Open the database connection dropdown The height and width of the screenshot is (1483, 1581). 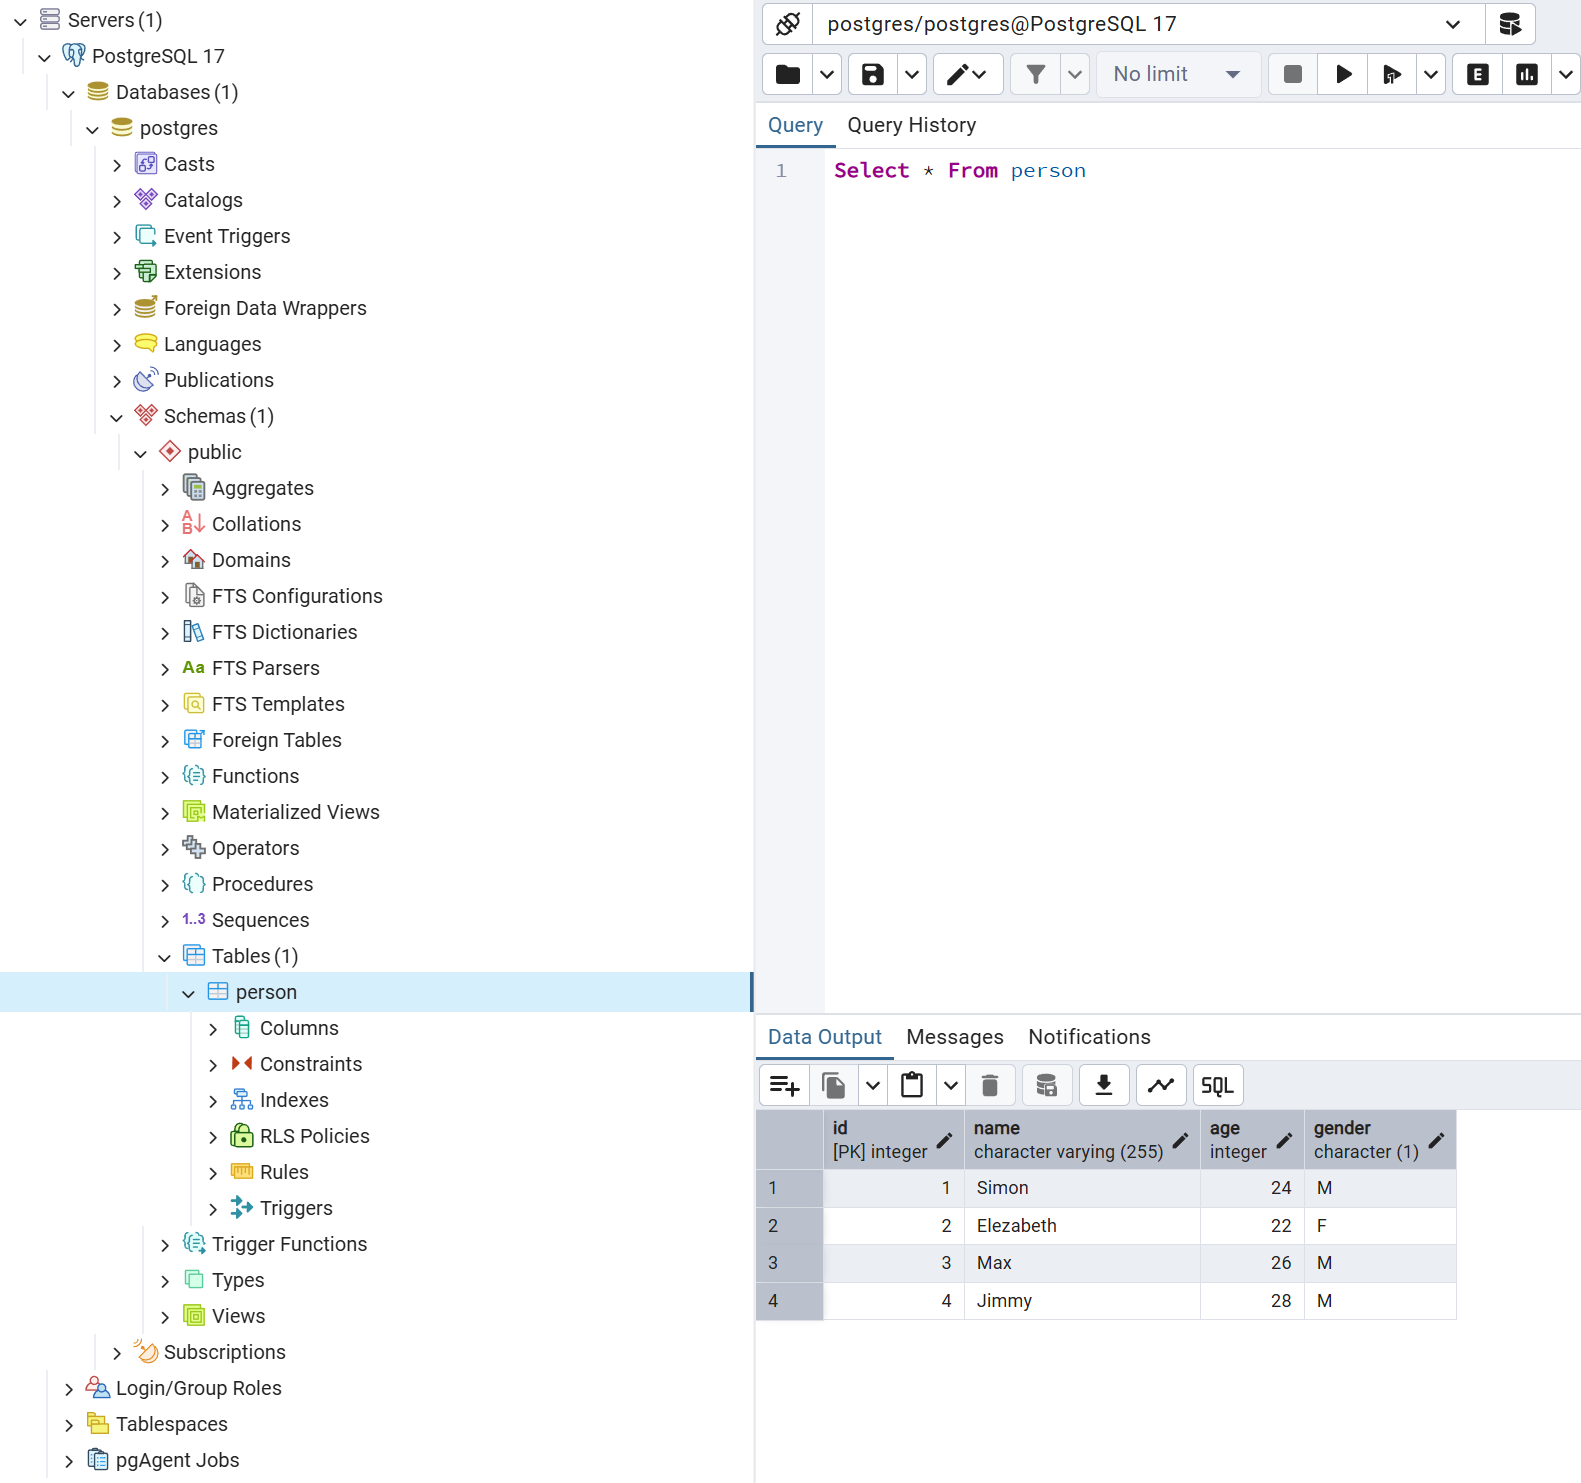pyautogui.click(x=1452, y=24)
